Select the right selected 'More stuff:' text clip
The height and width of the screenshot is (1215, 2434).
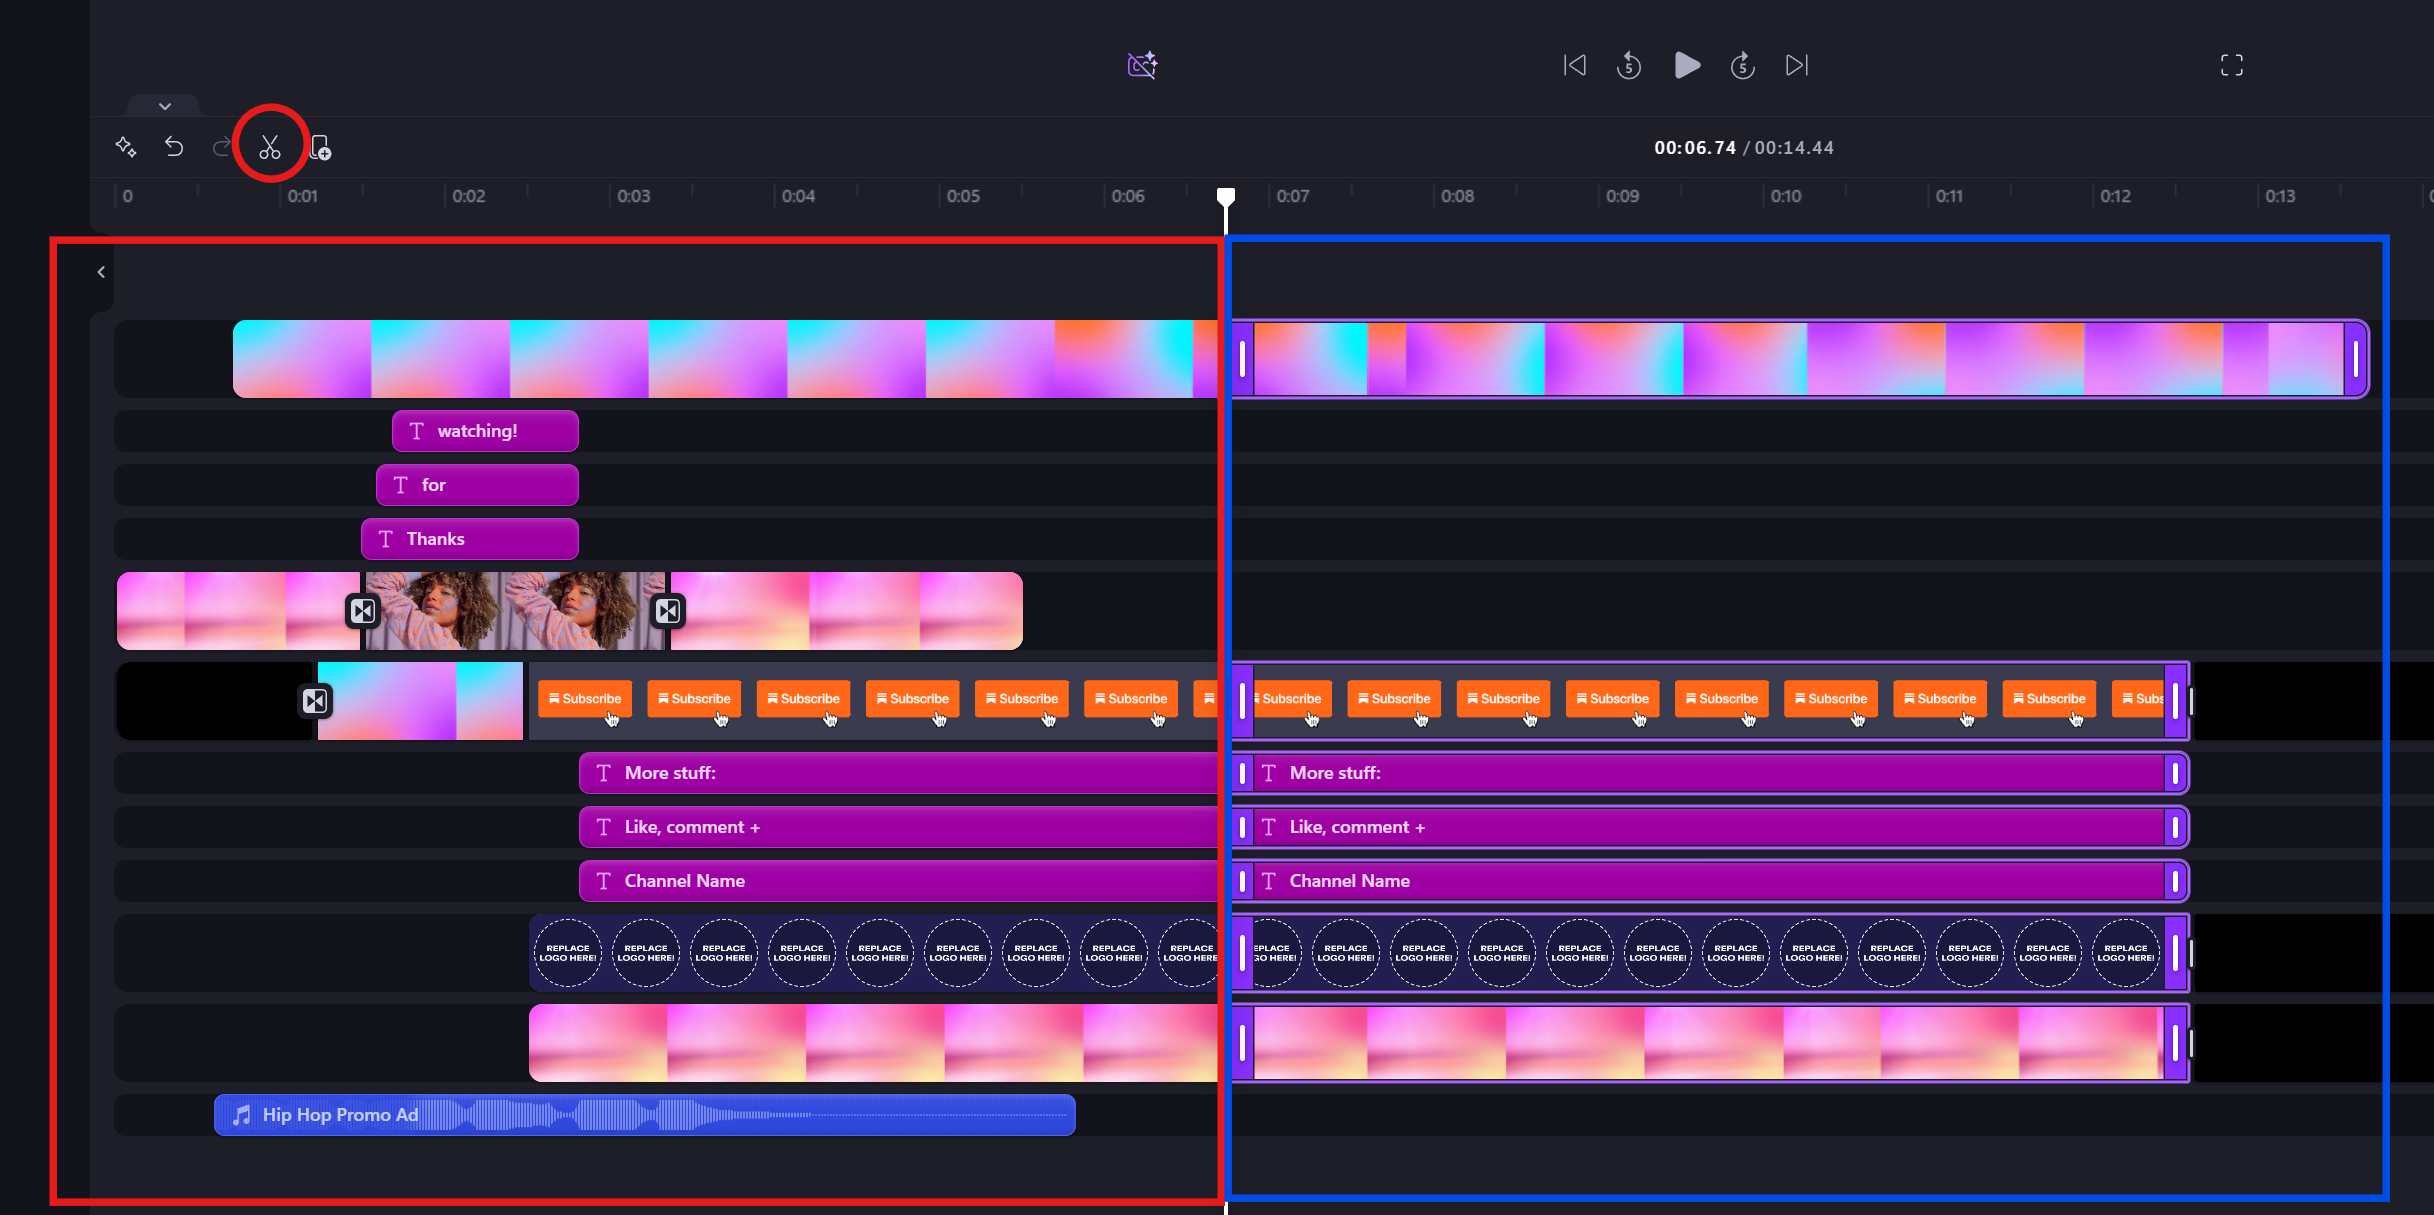[x=1710, y=773]
